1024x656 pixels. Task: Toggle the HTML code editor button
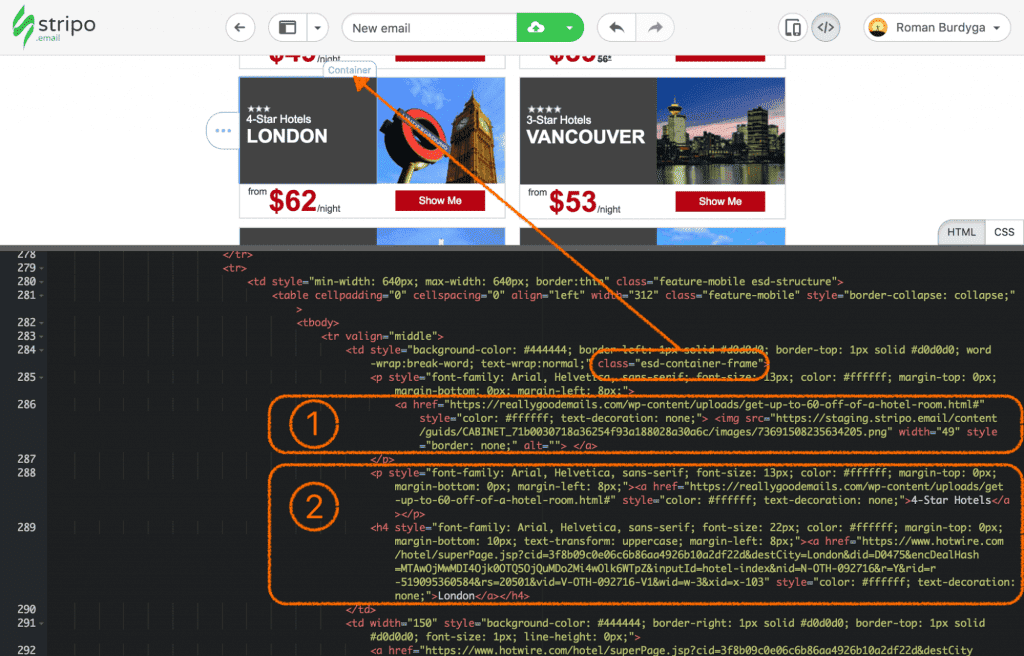tap(825, 28)
